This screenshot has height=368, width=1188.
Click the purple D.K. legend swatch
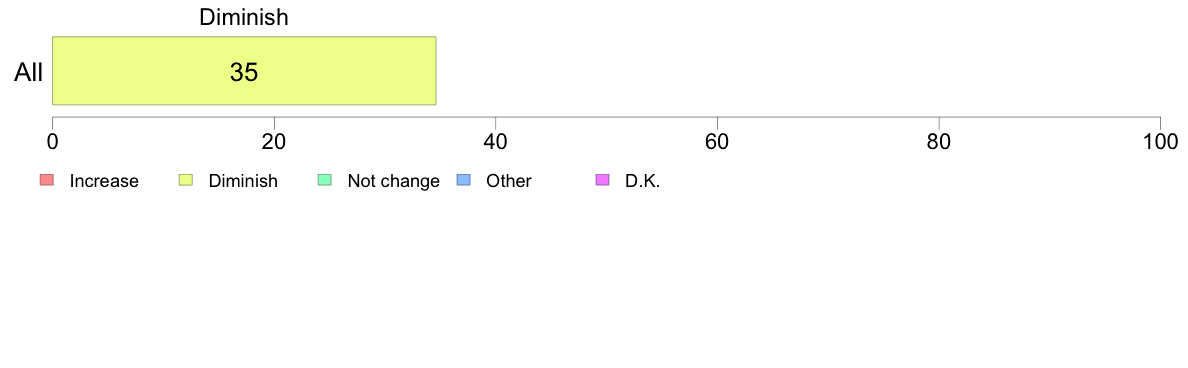[x=603, y=180]
